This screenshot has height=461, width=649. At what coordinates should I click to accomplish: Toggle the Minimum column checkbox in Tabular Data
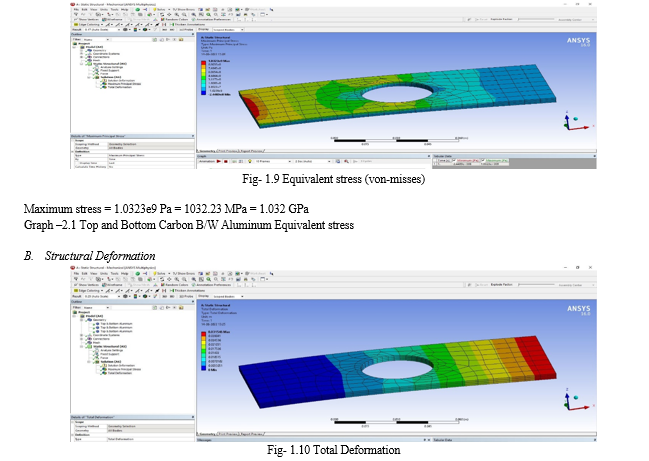454,160
